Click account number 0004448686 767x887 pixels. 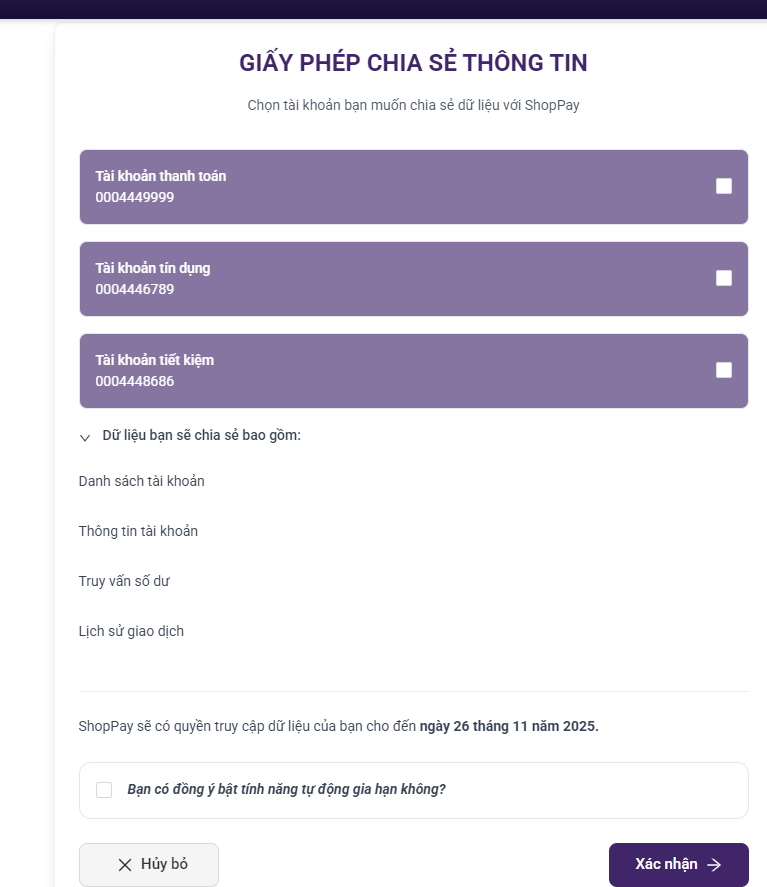click(135, 382)
